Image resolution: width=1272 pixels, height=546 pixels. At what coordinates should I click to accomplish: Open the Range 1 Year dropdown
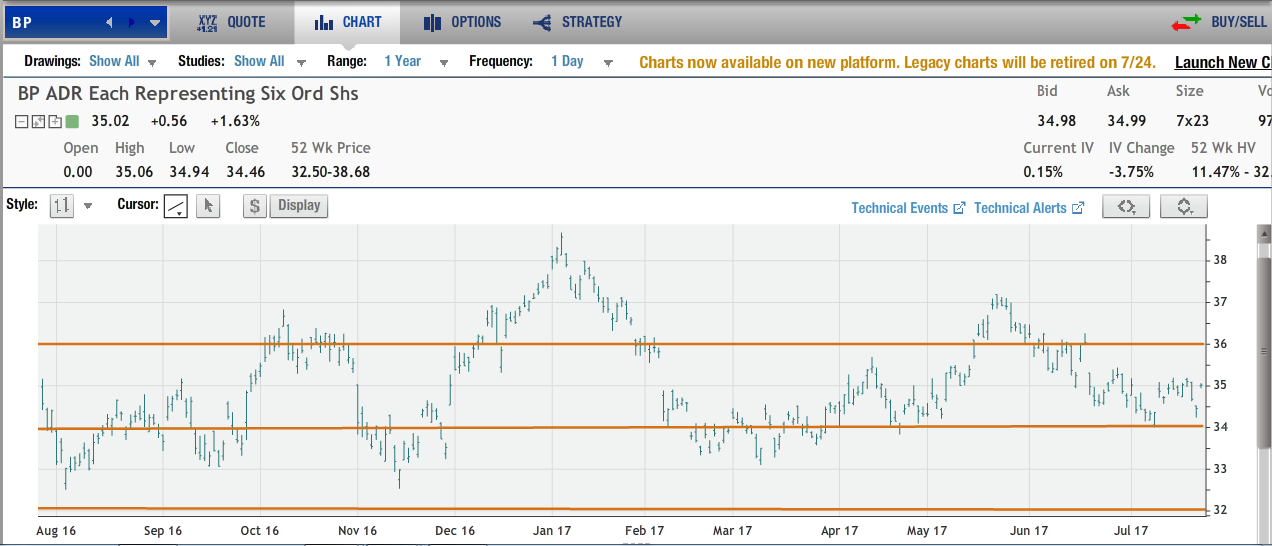click(402, 61)
